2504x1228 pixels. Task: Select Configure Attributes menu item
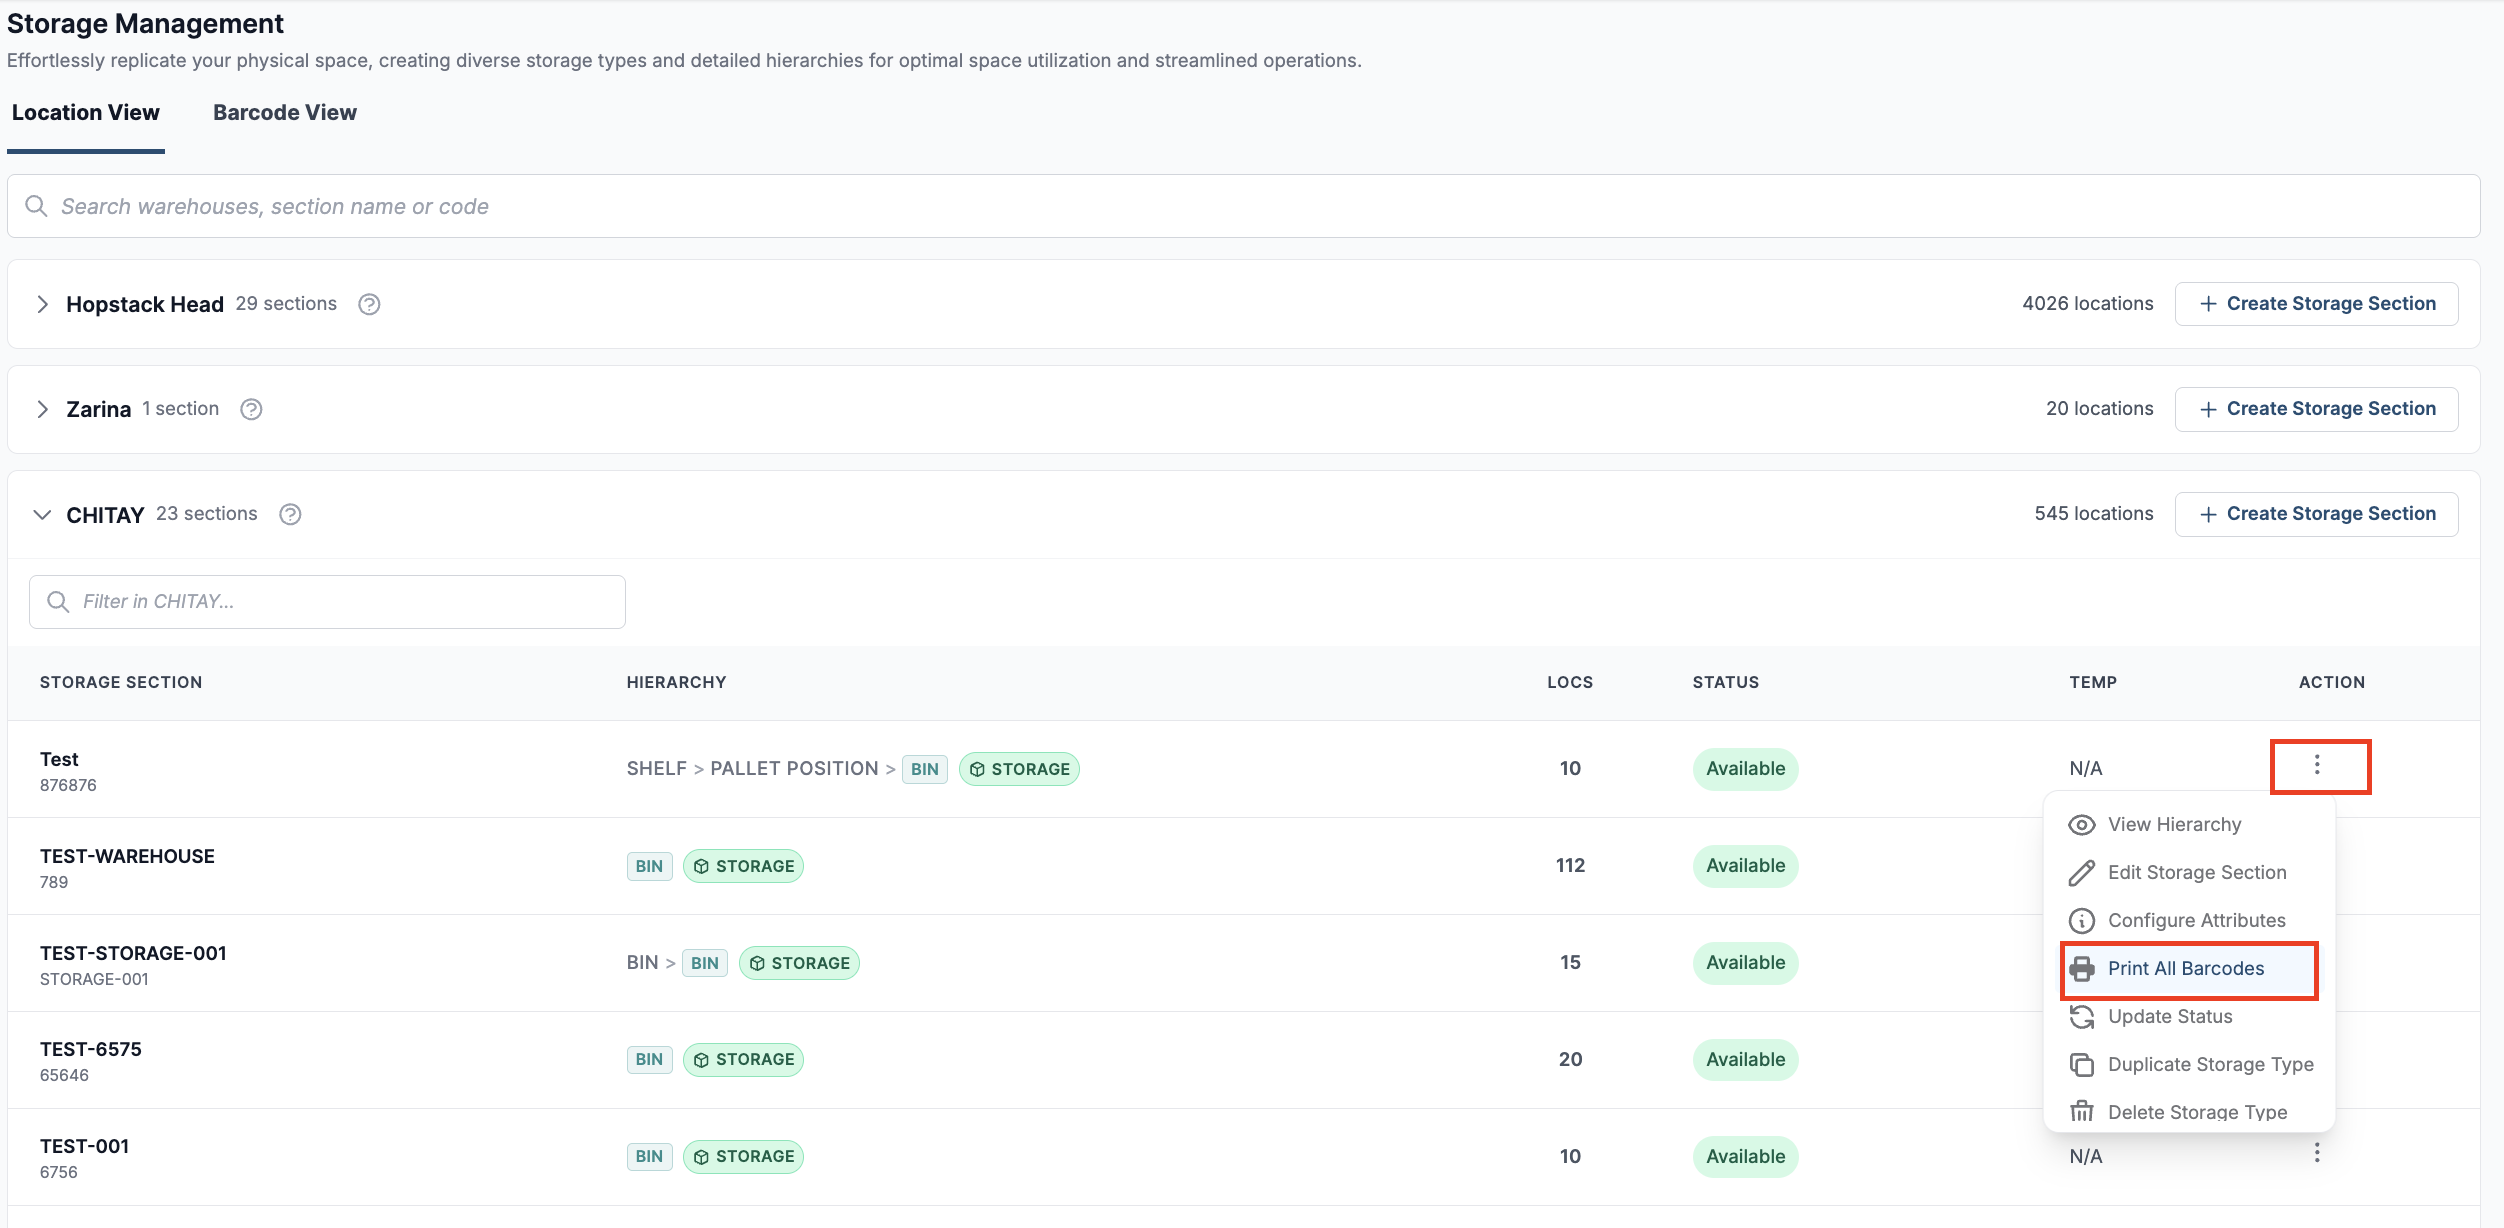click(2189, 920)
